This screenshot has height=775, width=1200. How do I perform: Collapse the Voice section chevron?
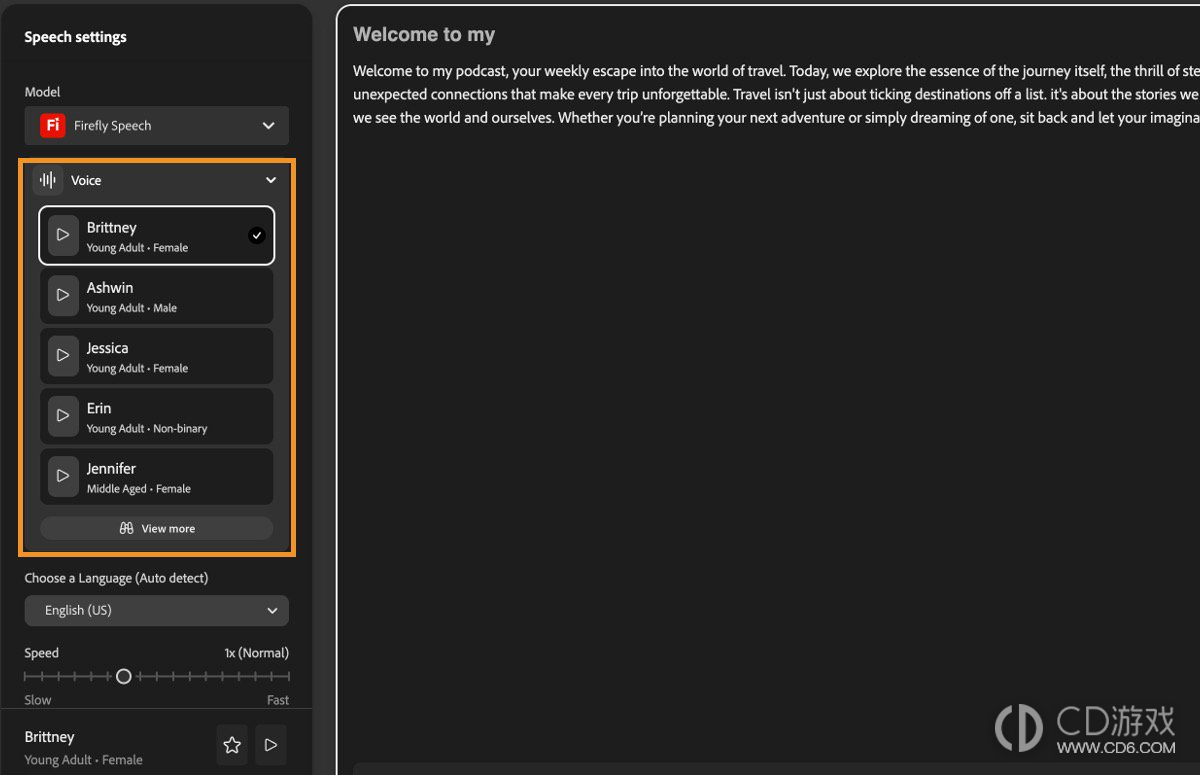pos(270,180)
